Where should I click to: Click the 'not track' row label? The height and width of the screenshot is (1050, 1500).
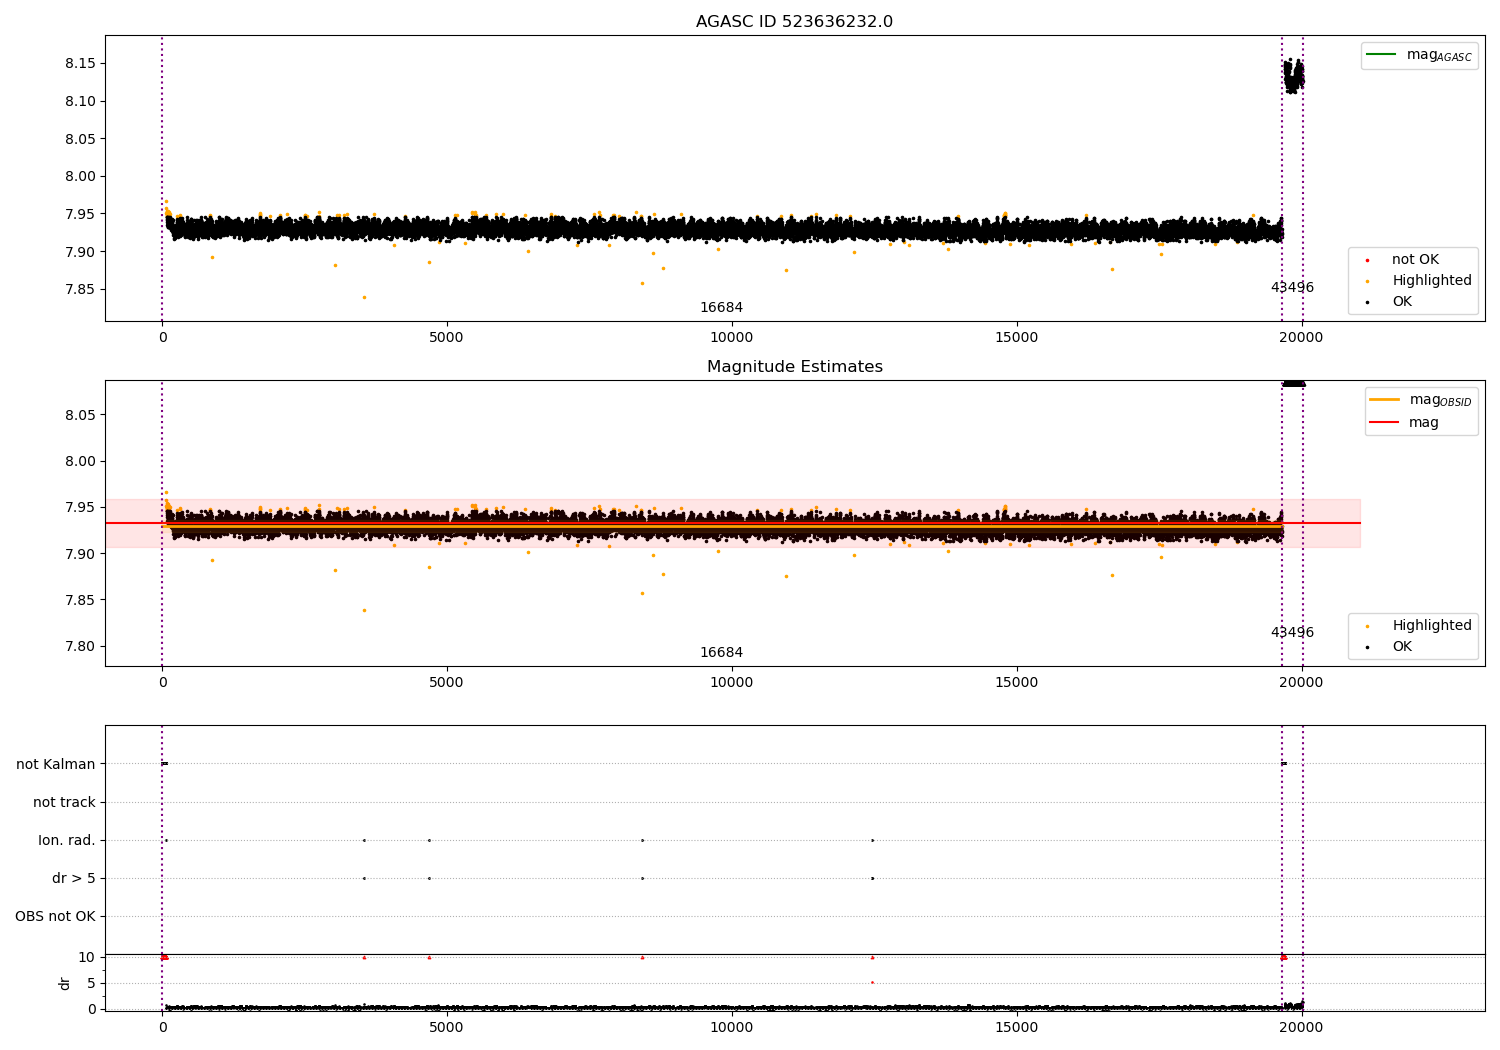[64, 803]
